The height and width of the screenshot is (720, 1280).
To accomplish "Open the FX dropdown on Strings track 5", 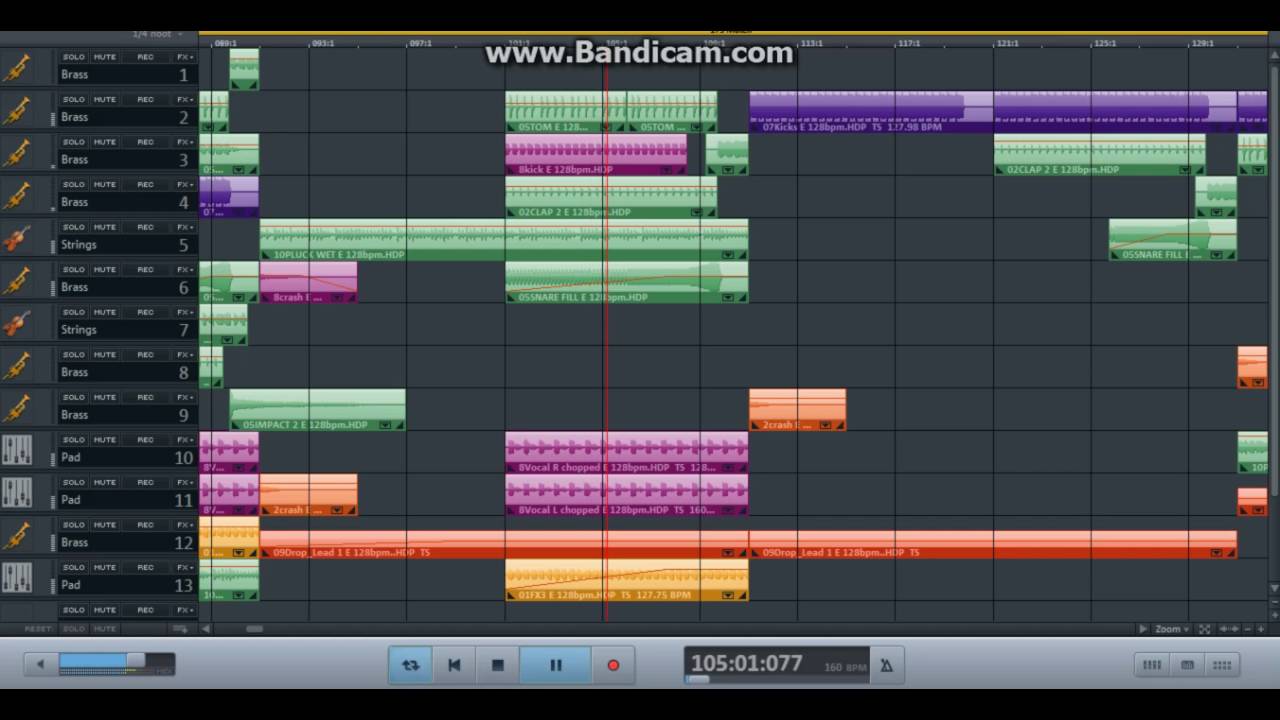I will point(185,227).
